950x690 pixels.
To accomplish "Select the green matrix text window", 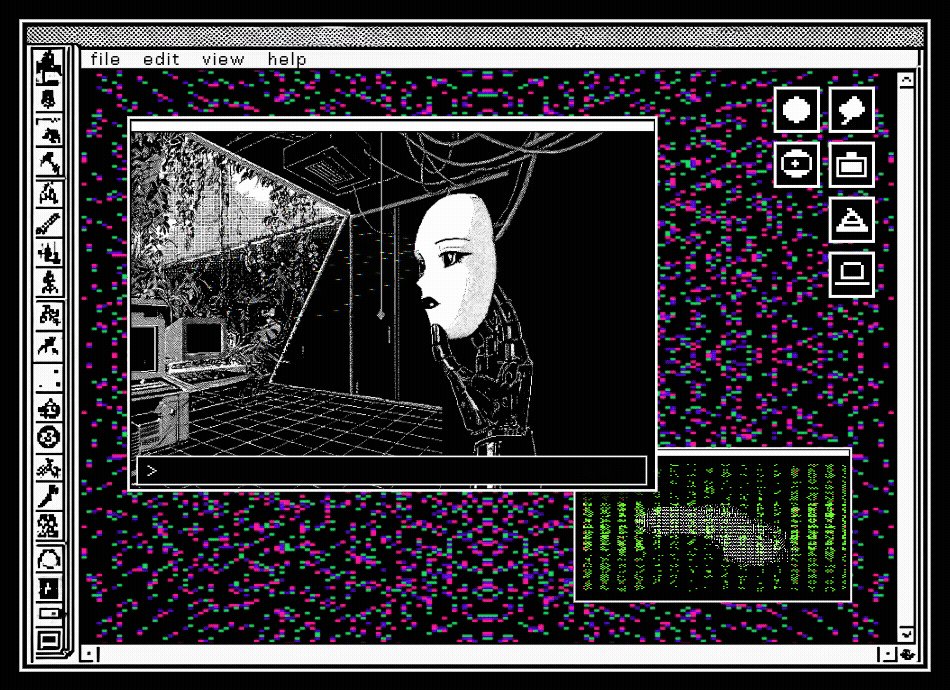I will (713, 526).
